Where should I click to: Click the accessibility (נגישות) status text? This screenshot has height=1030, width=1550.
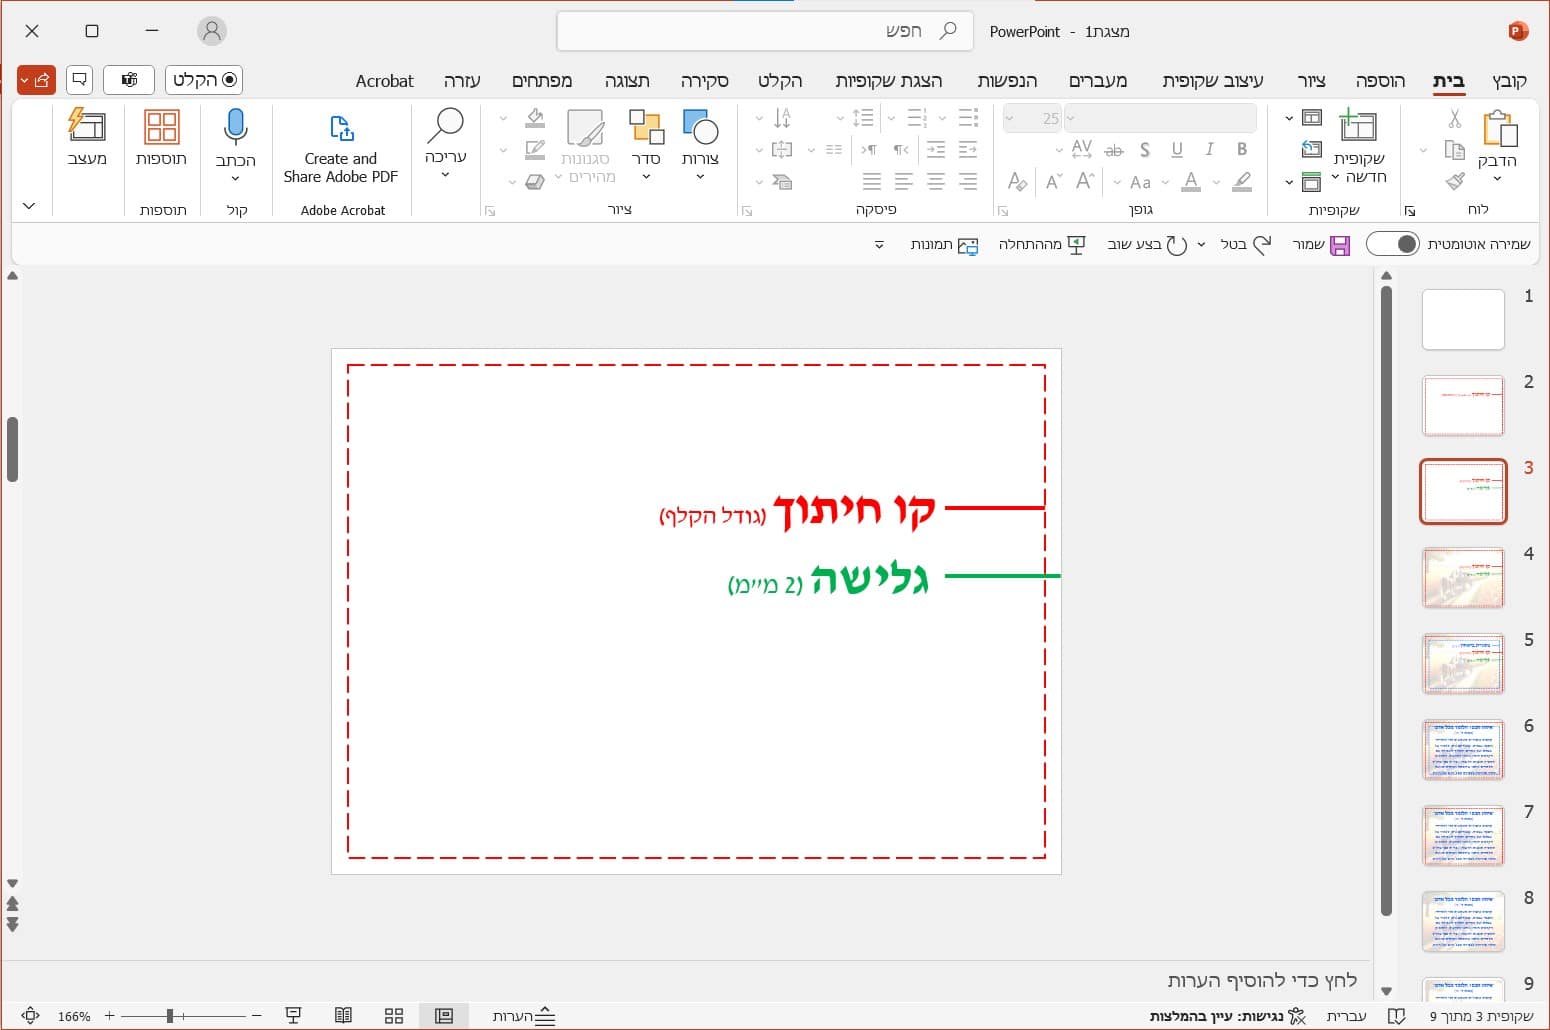point(1228,1016)
